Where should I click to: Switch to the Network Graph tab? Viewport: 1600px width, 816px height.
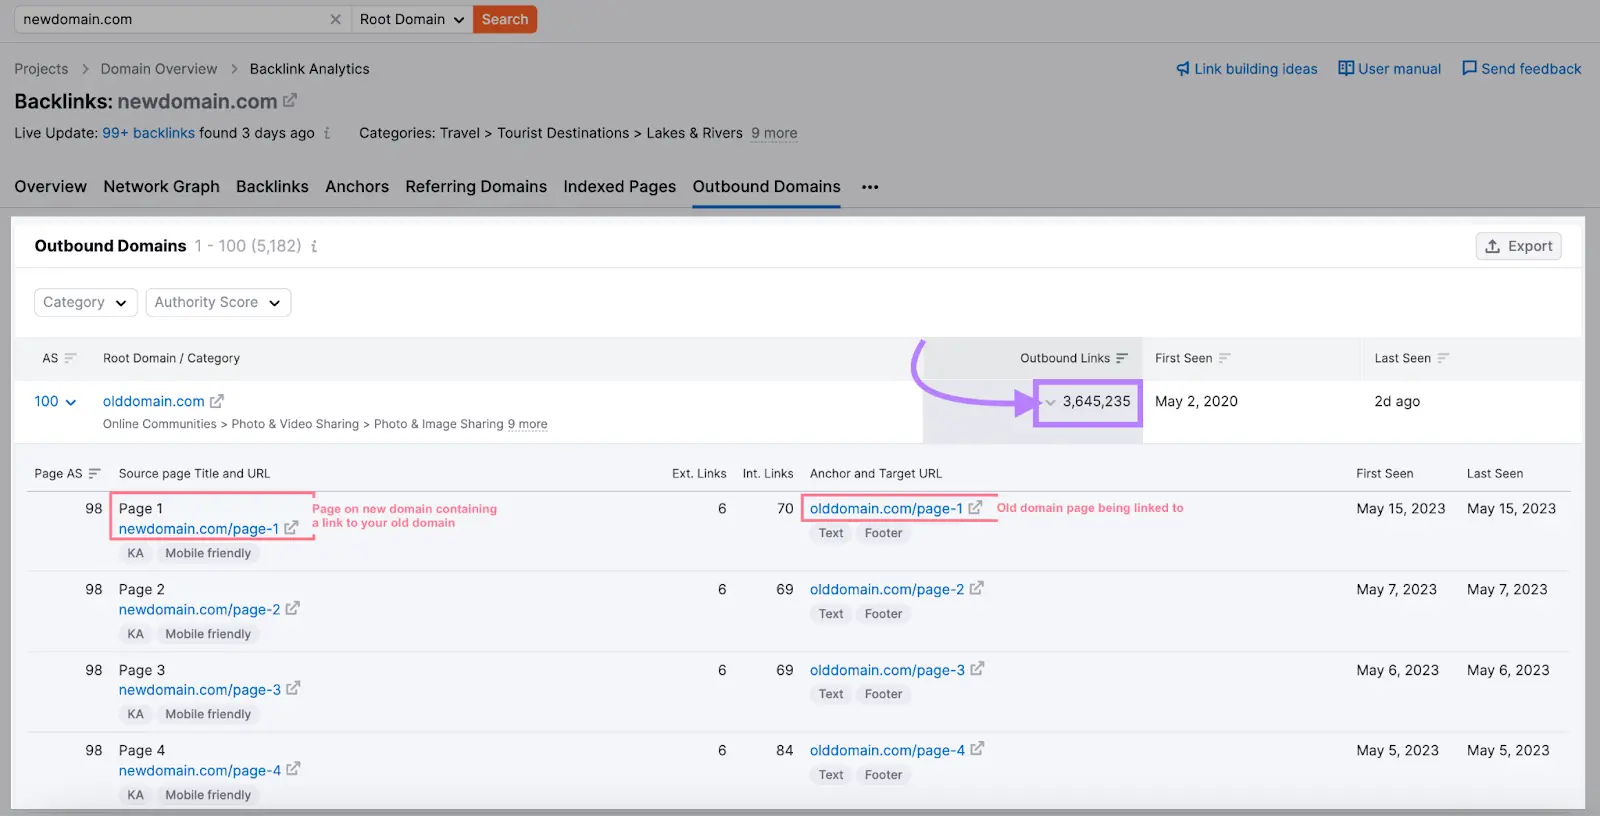(x=161, y=187)
